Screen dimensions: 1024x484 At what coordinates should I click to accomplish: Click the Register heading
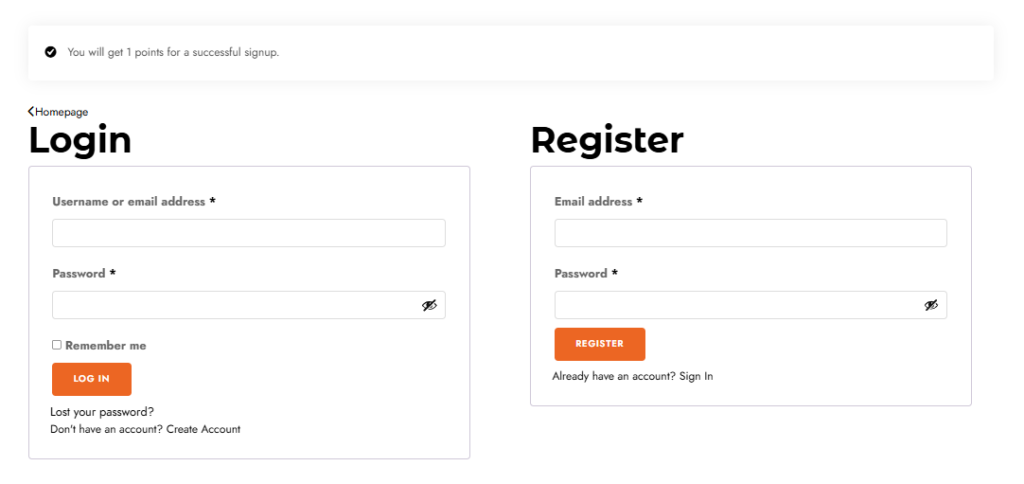tap(607, 140)
